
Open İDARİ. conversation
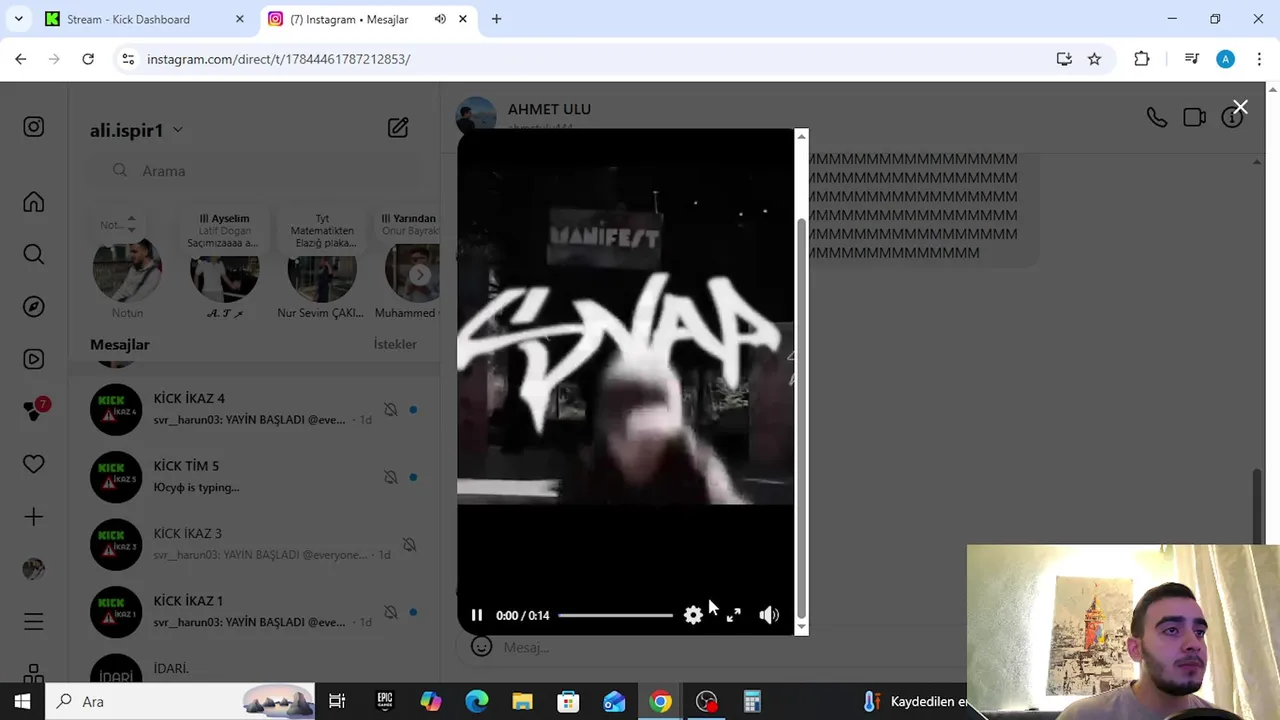tap(254, 668)
